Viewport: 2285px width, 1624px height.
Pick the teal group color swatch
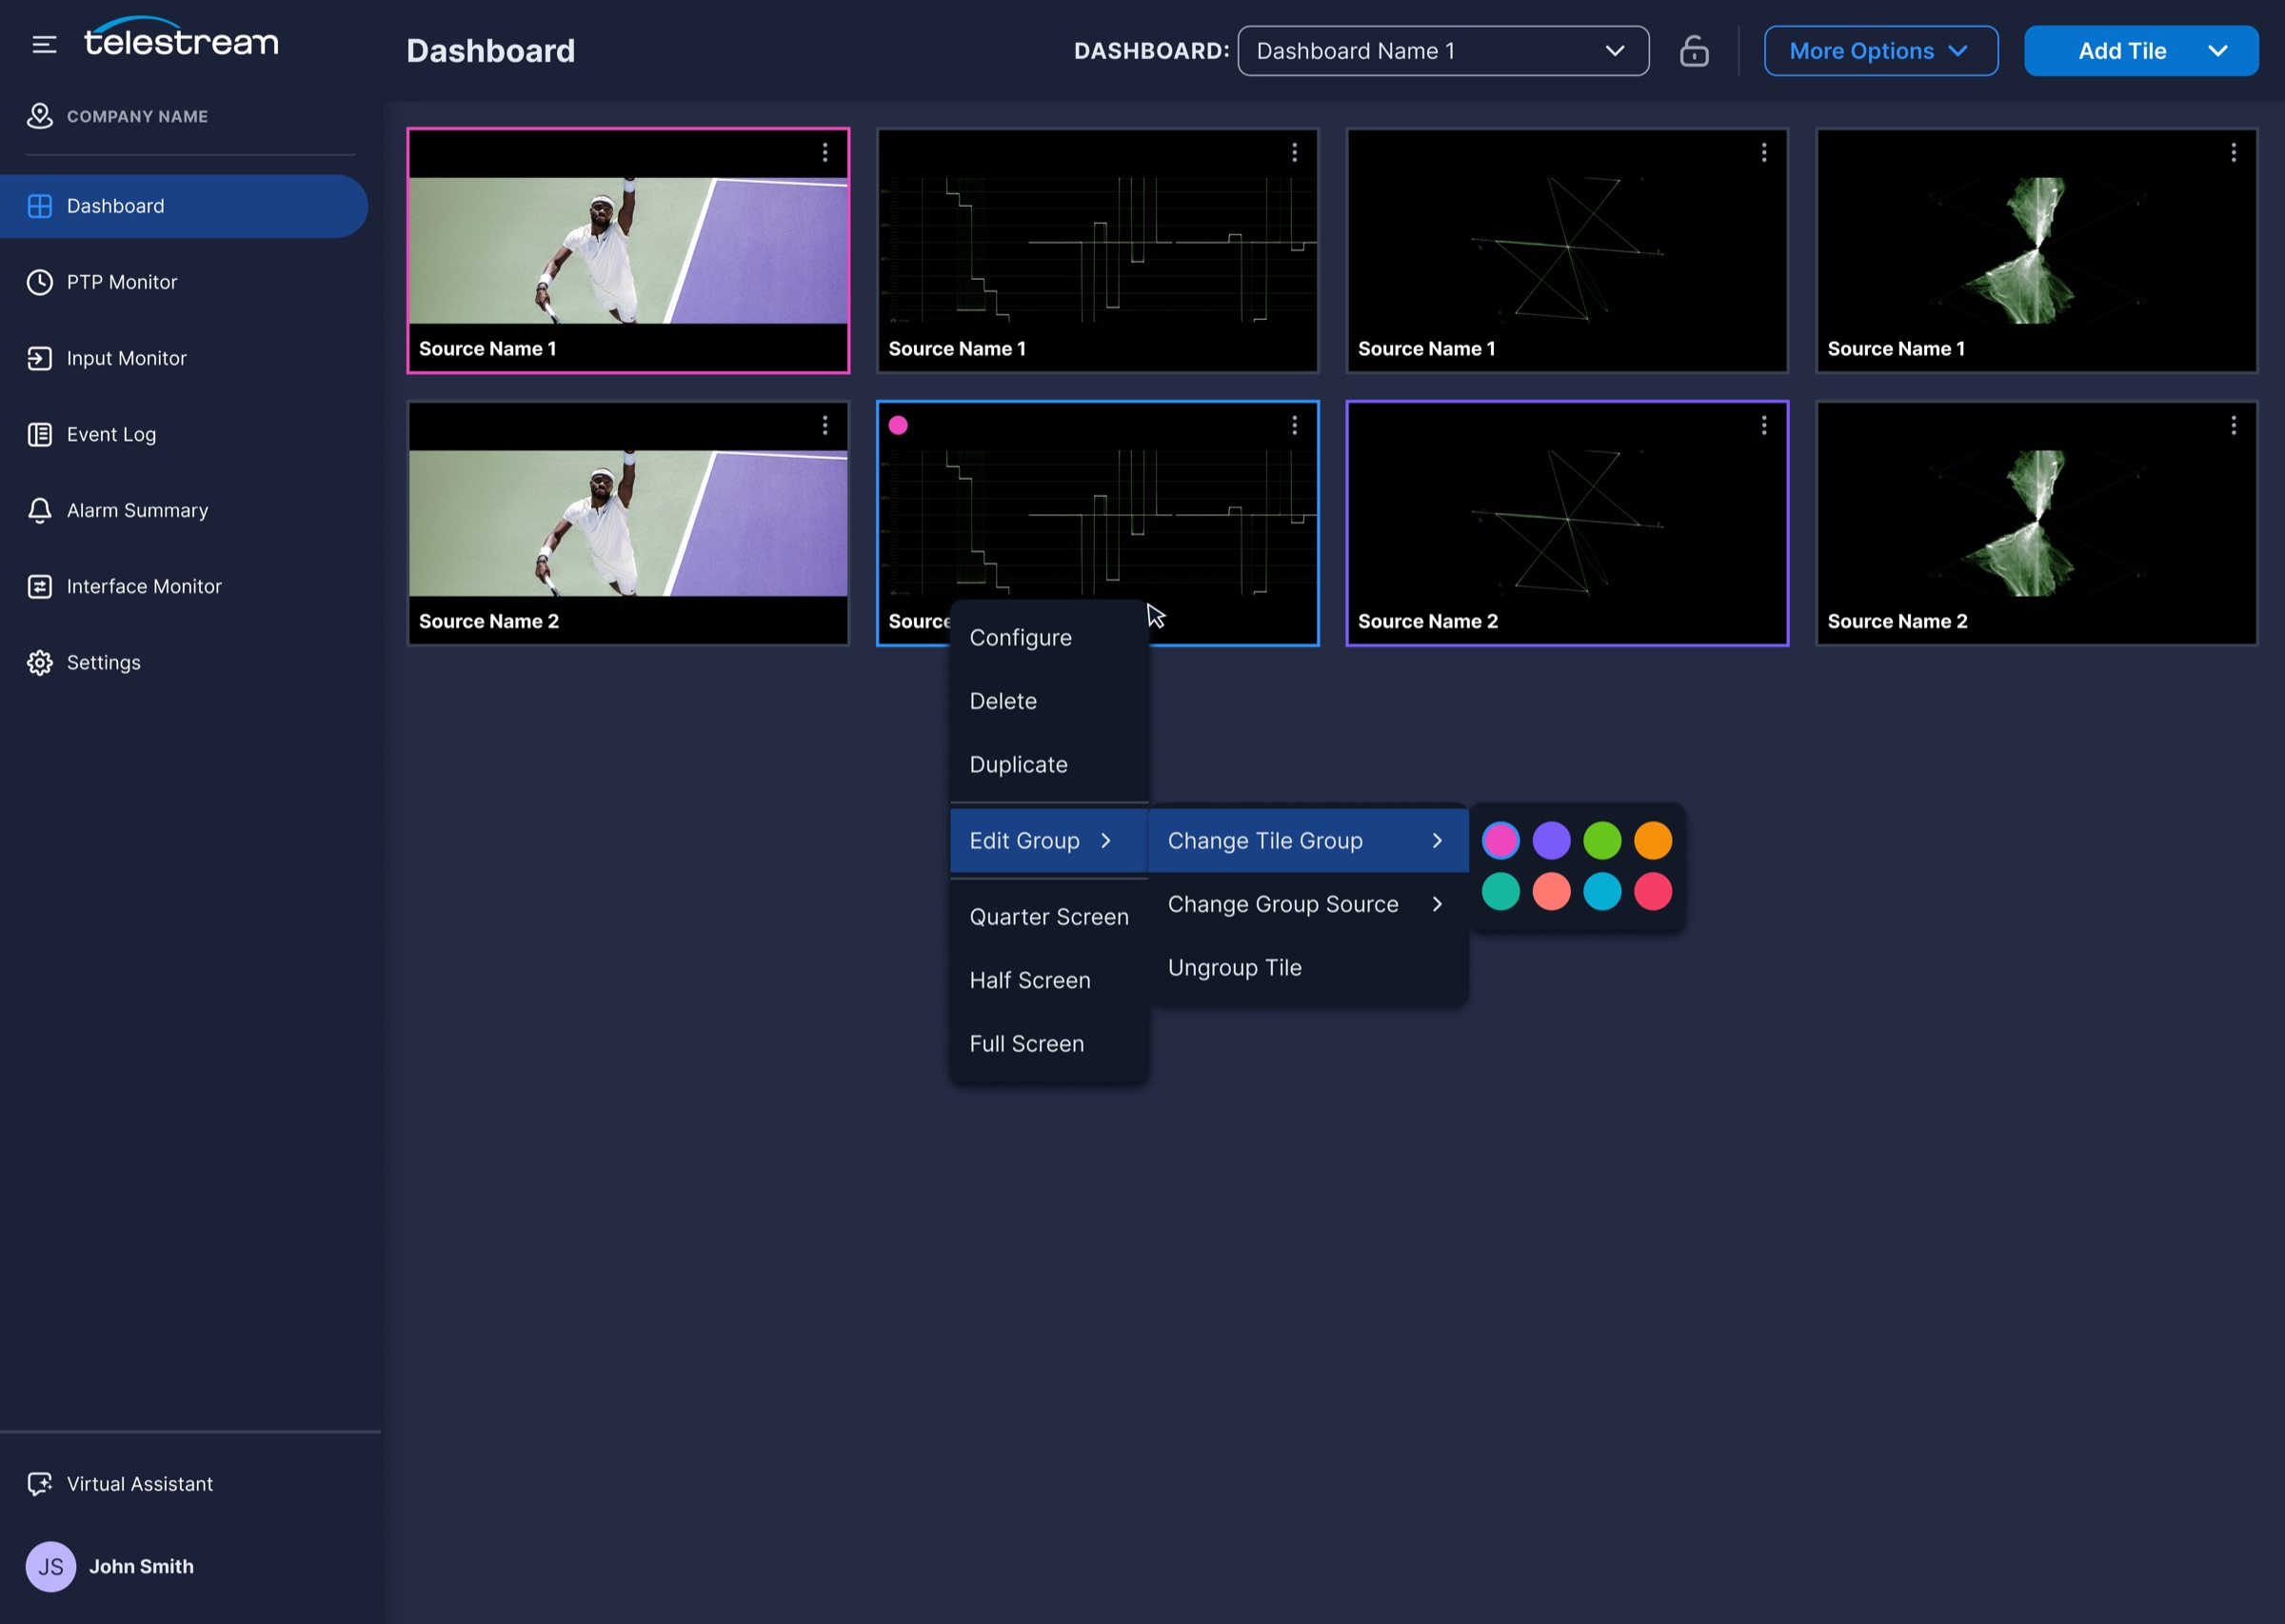pyautogui.click(x=1500, y=892)
